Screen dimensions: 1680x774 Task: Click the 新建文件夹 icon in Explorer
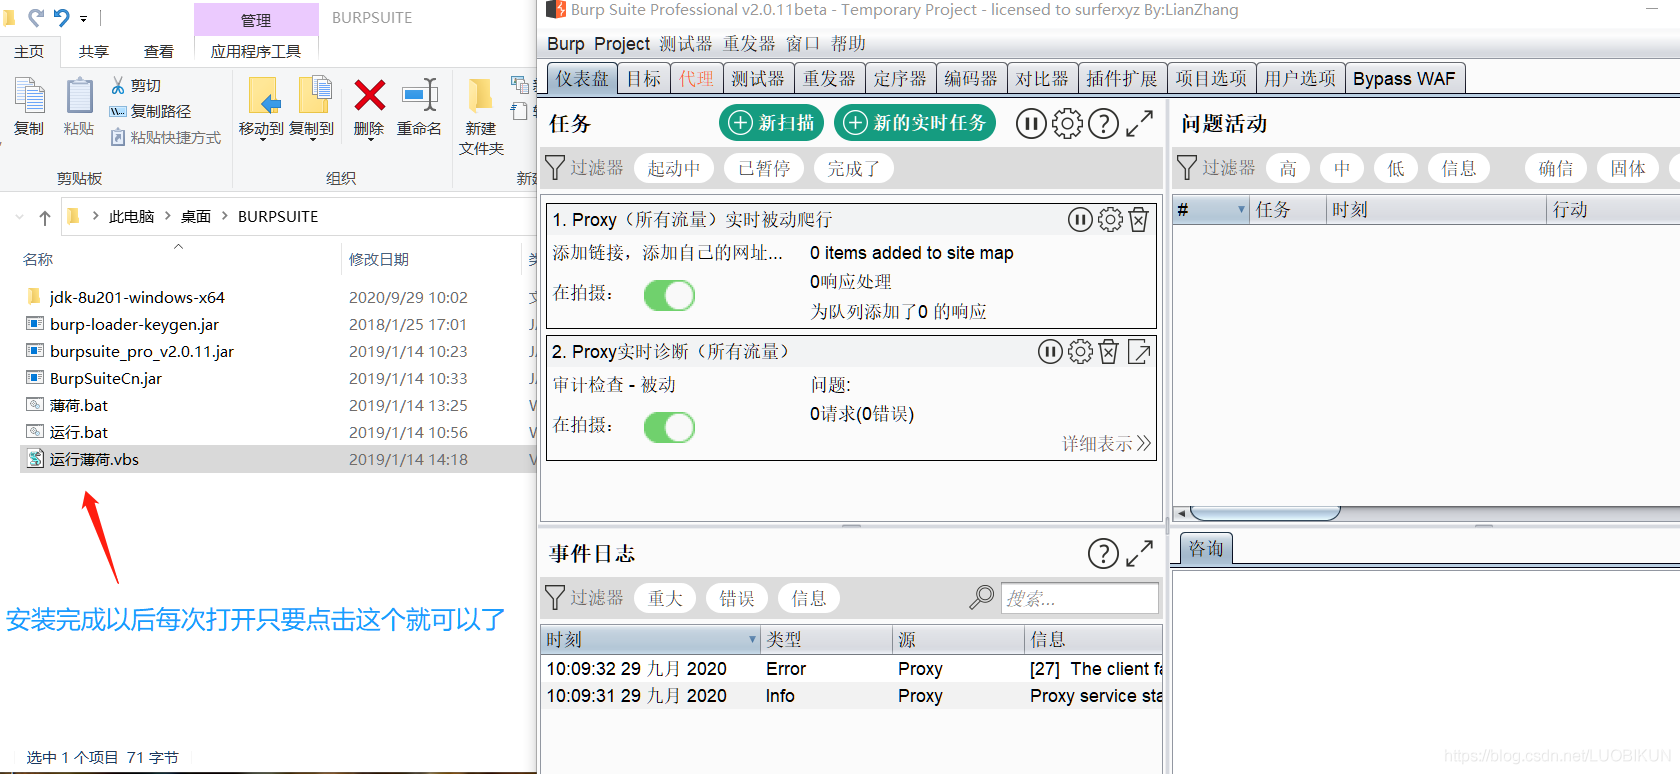480,96
